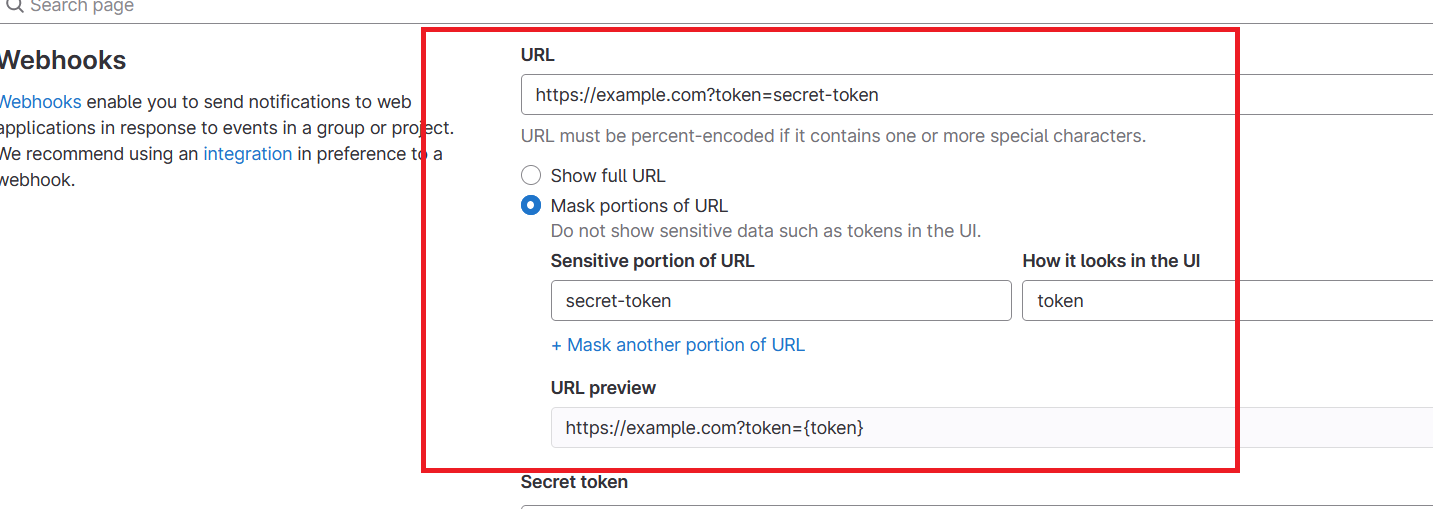Click the How it looks in the UI field
Image resolution: width=1433 pixels, height=509 pixels.
pyautogui.click(x=1225, y=301)
